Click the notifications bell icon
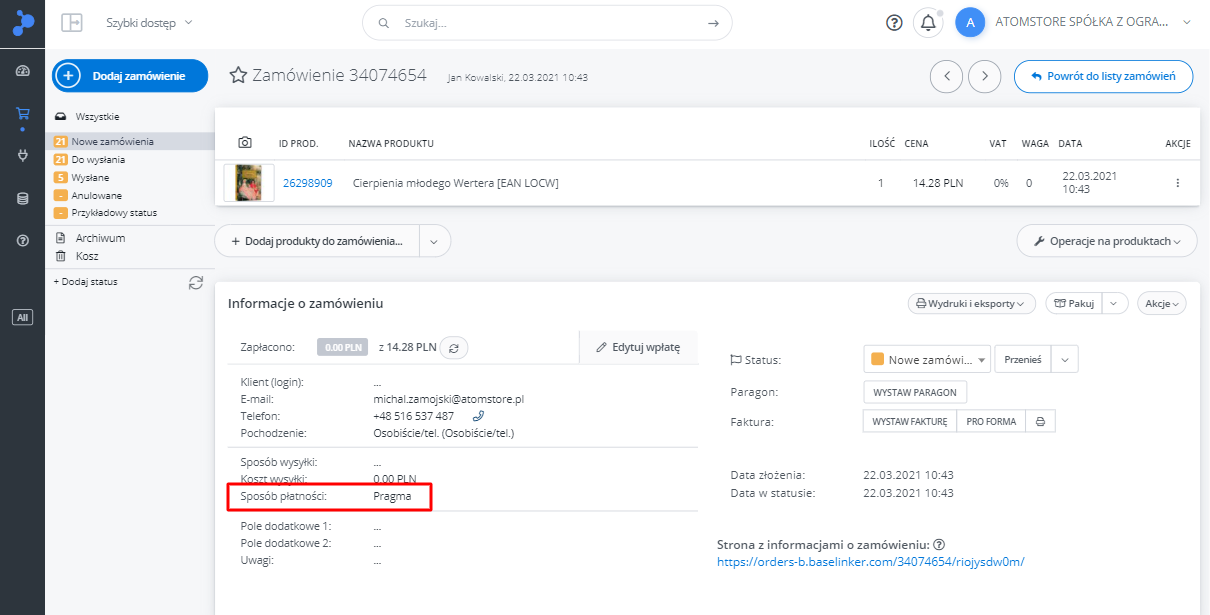The height and width of the screenshot is (615, 1210). [927, 23]
